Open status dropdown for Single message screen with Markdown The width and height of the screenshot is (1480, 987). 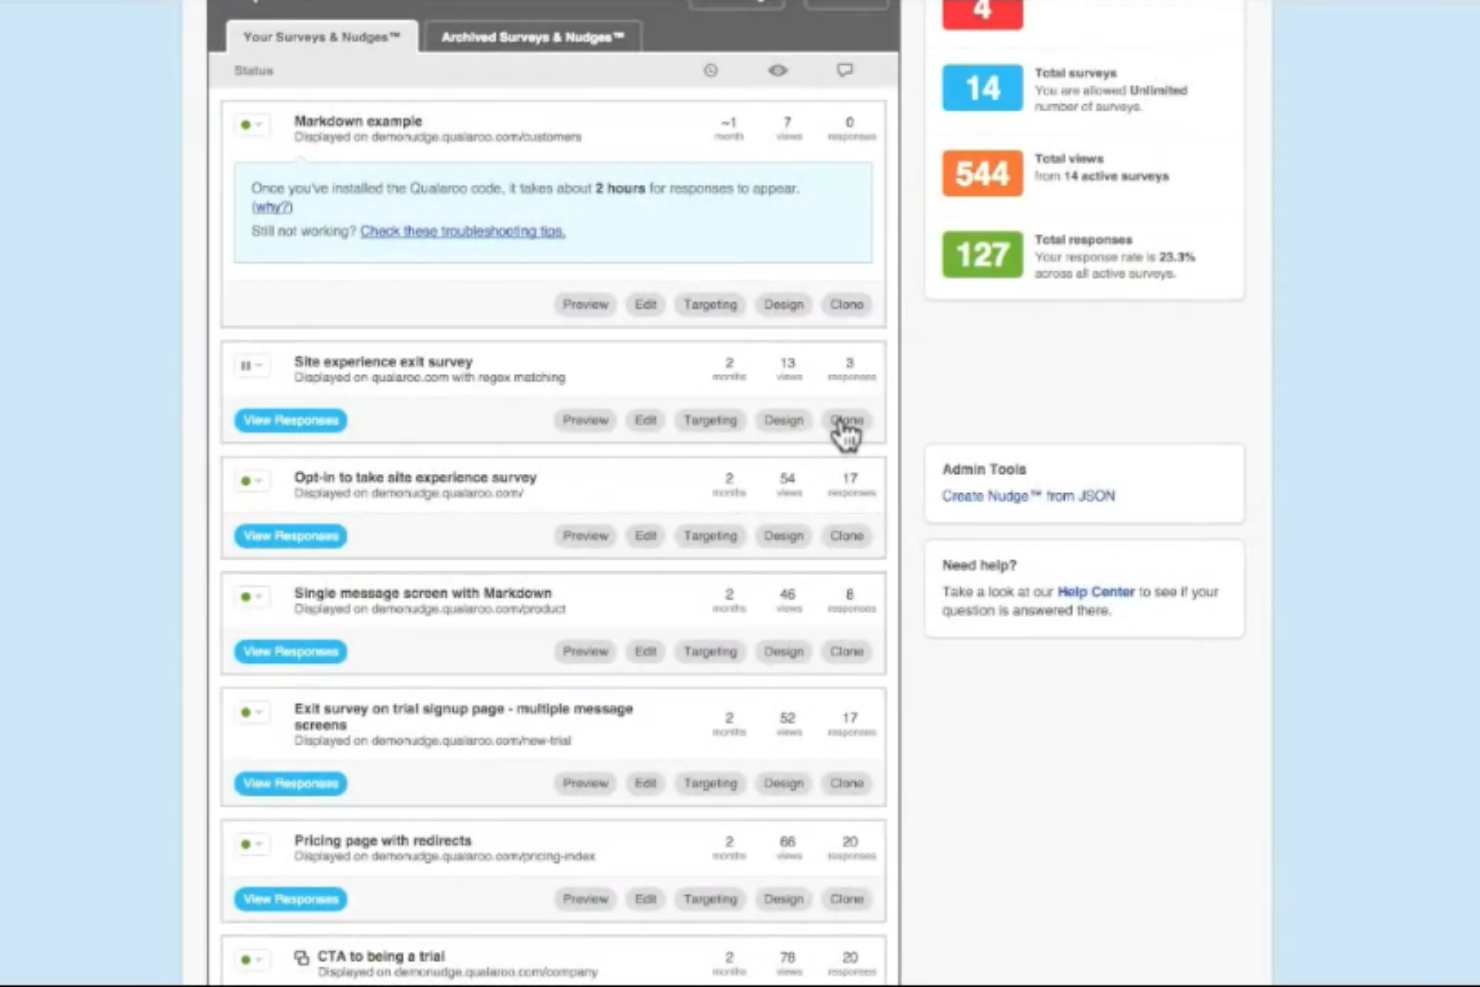258,597
